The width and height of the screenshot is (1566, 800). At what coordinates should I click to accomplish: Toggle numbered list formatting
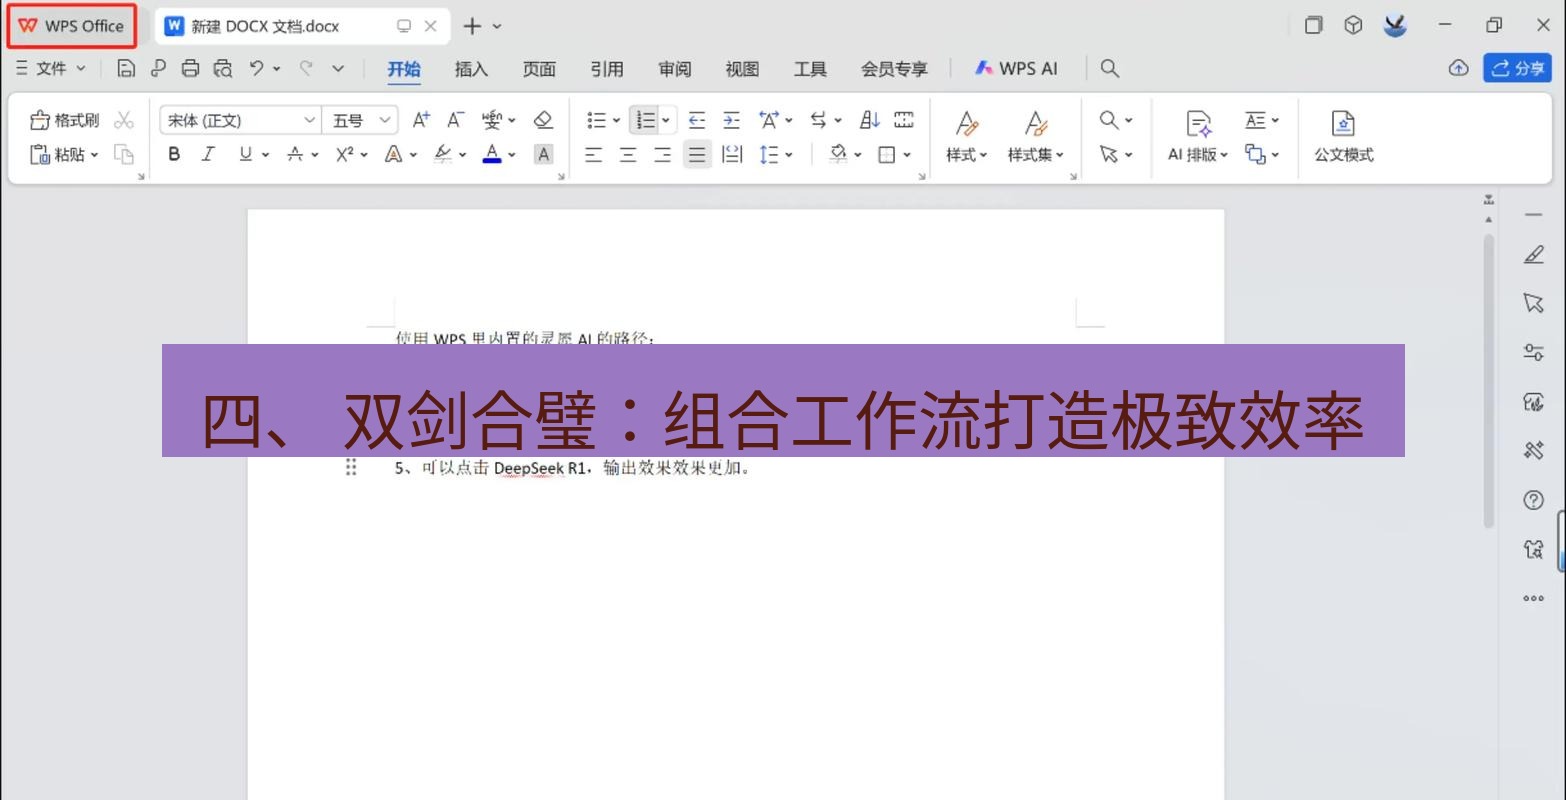tap(645, 120)
